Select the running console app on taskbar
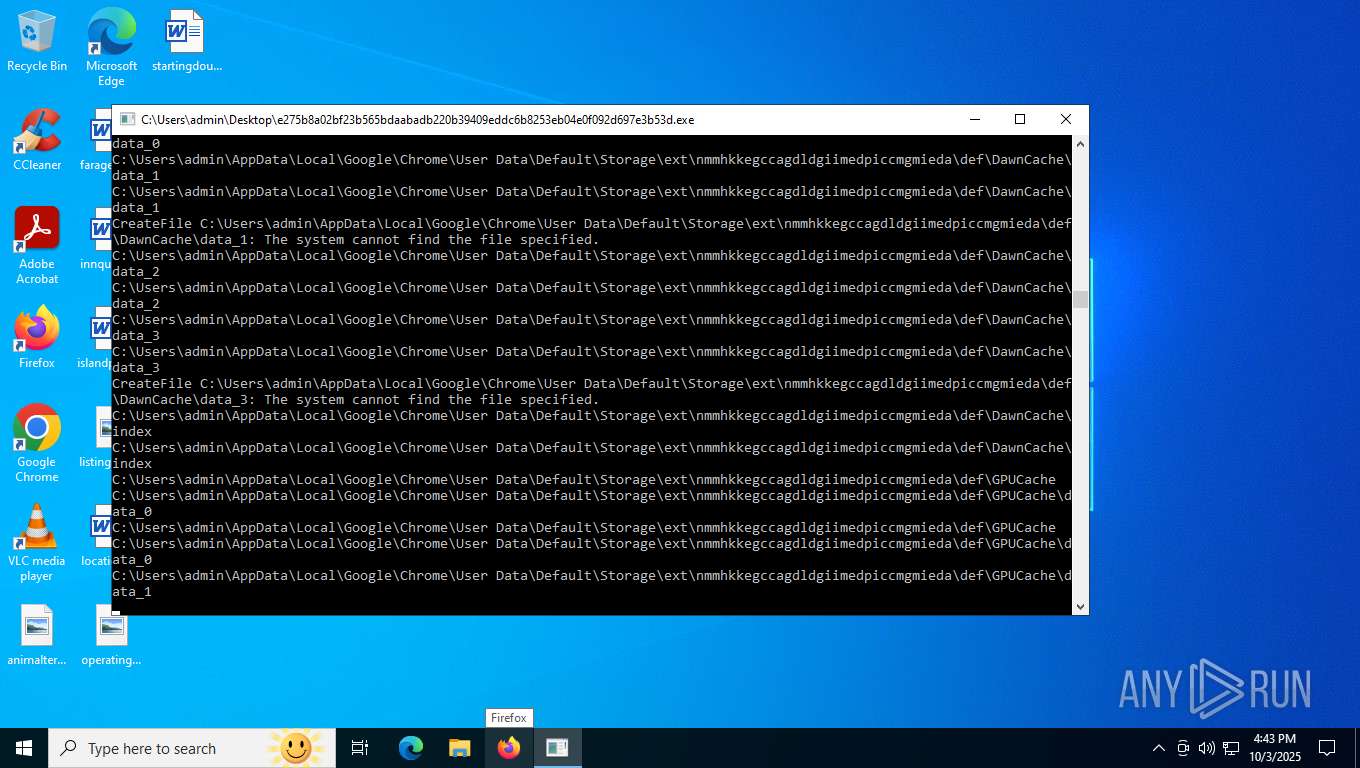 click(557, 748)
